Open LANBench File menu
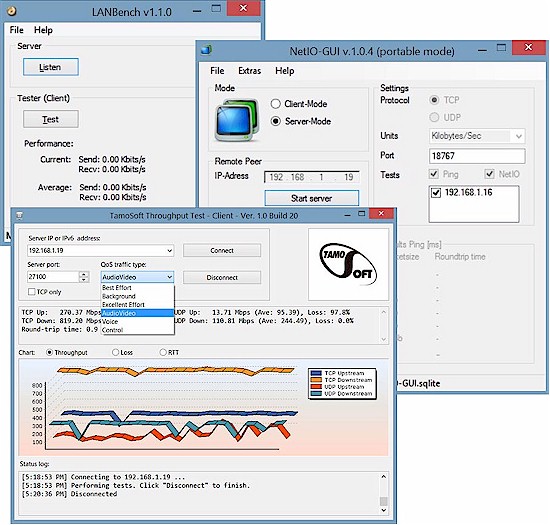Image resolution: width=550 pixels, height=525 pixels. [x=16, y=30]
